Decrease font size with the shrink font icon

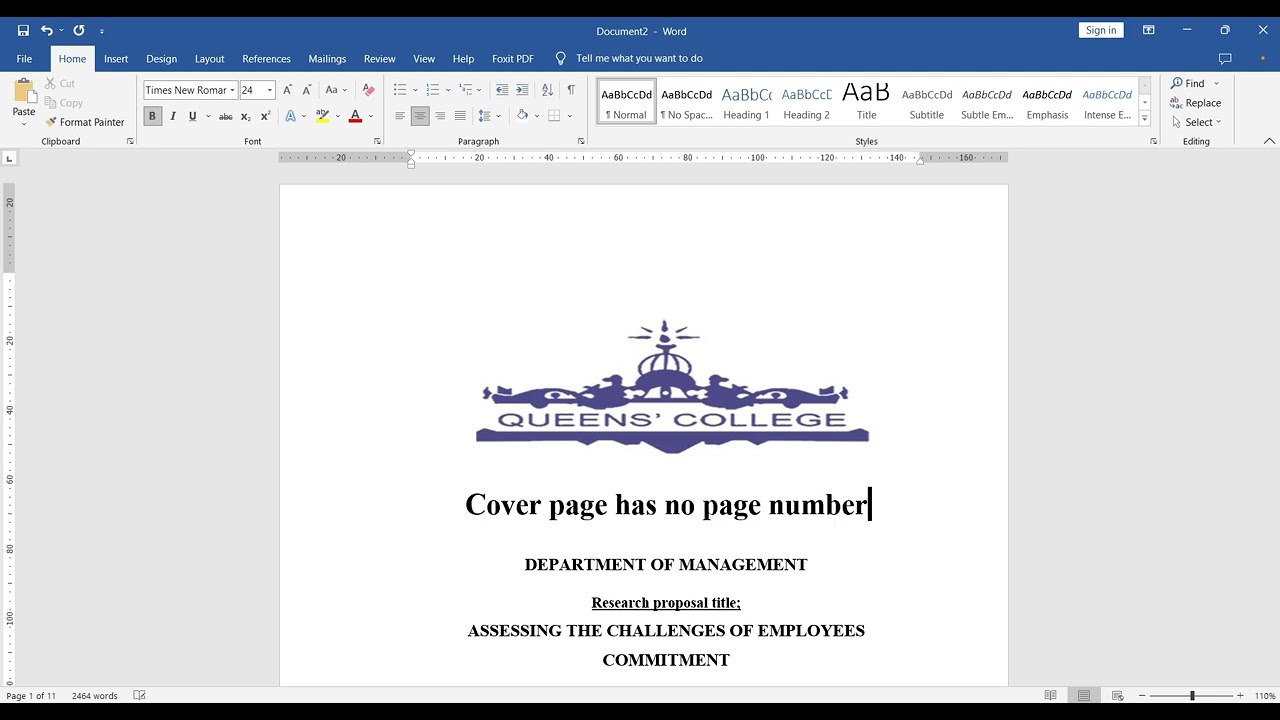coord(307,90)
